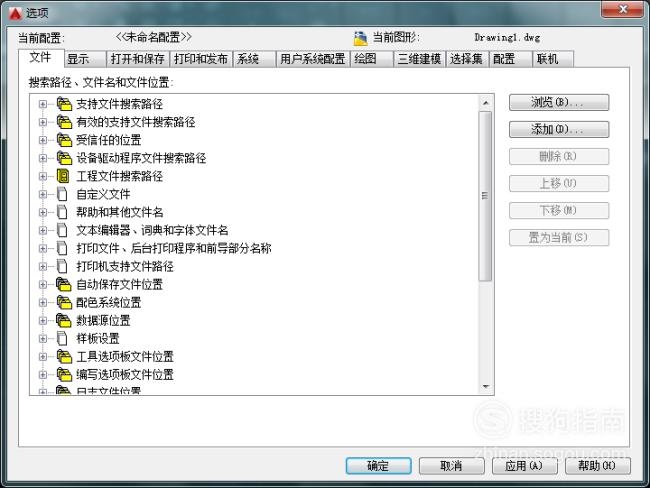
Task: Click document icon next to 样板设置
Action: 62,338
